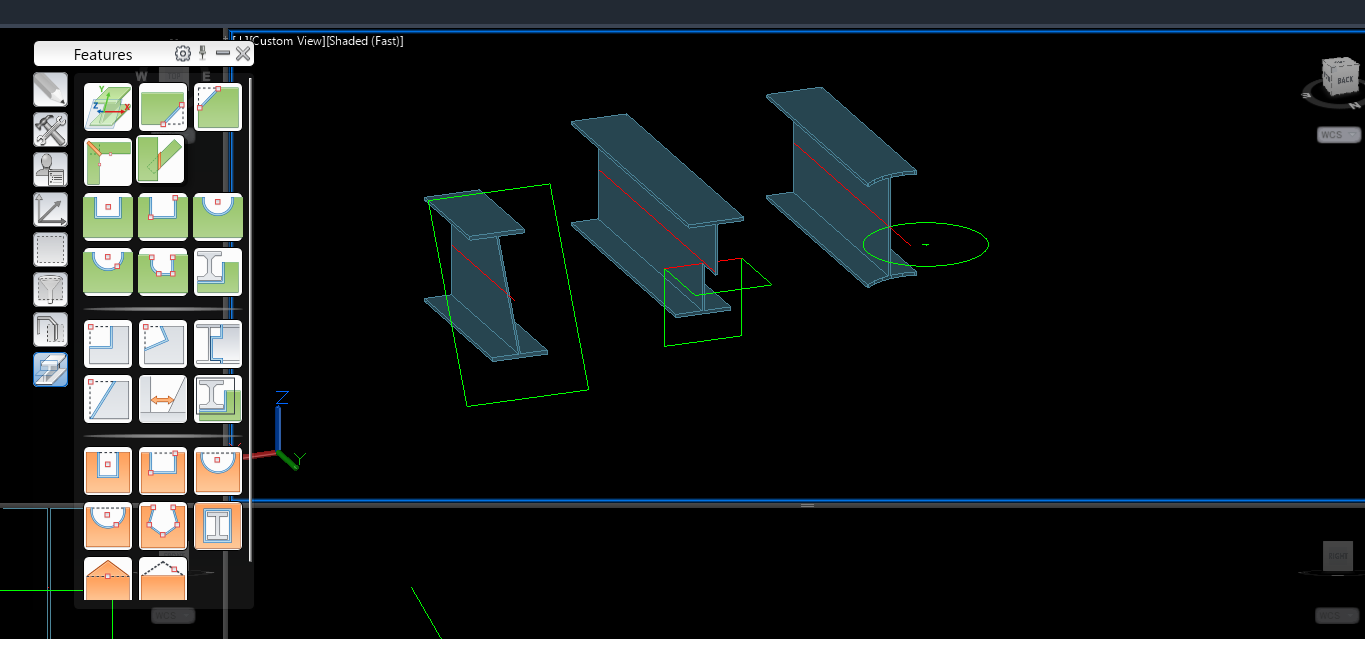Select orange element contour I-beam tool
Viewport: 1365px width, 654px height.
pos(218,526)
